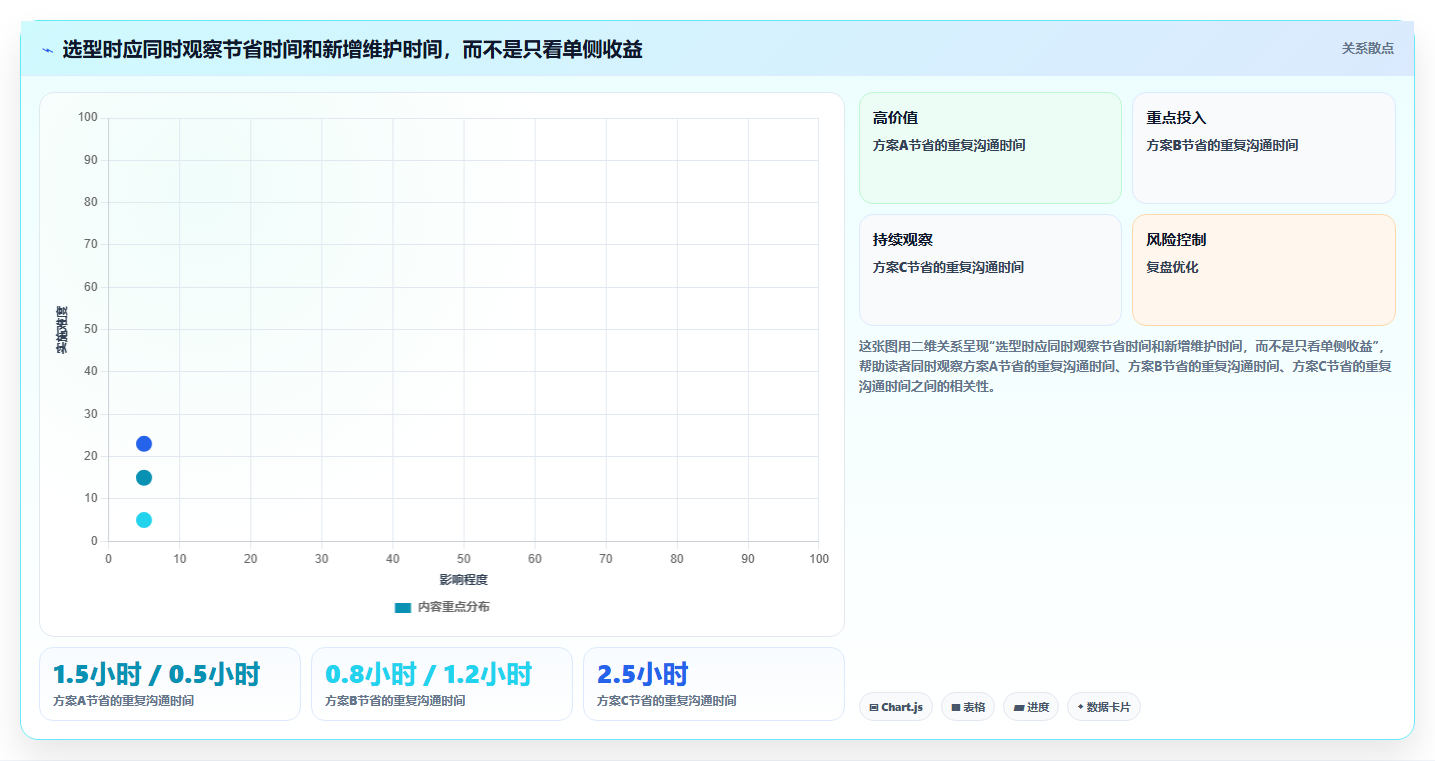Click the lightning icon beside the title

pos(47,50)
